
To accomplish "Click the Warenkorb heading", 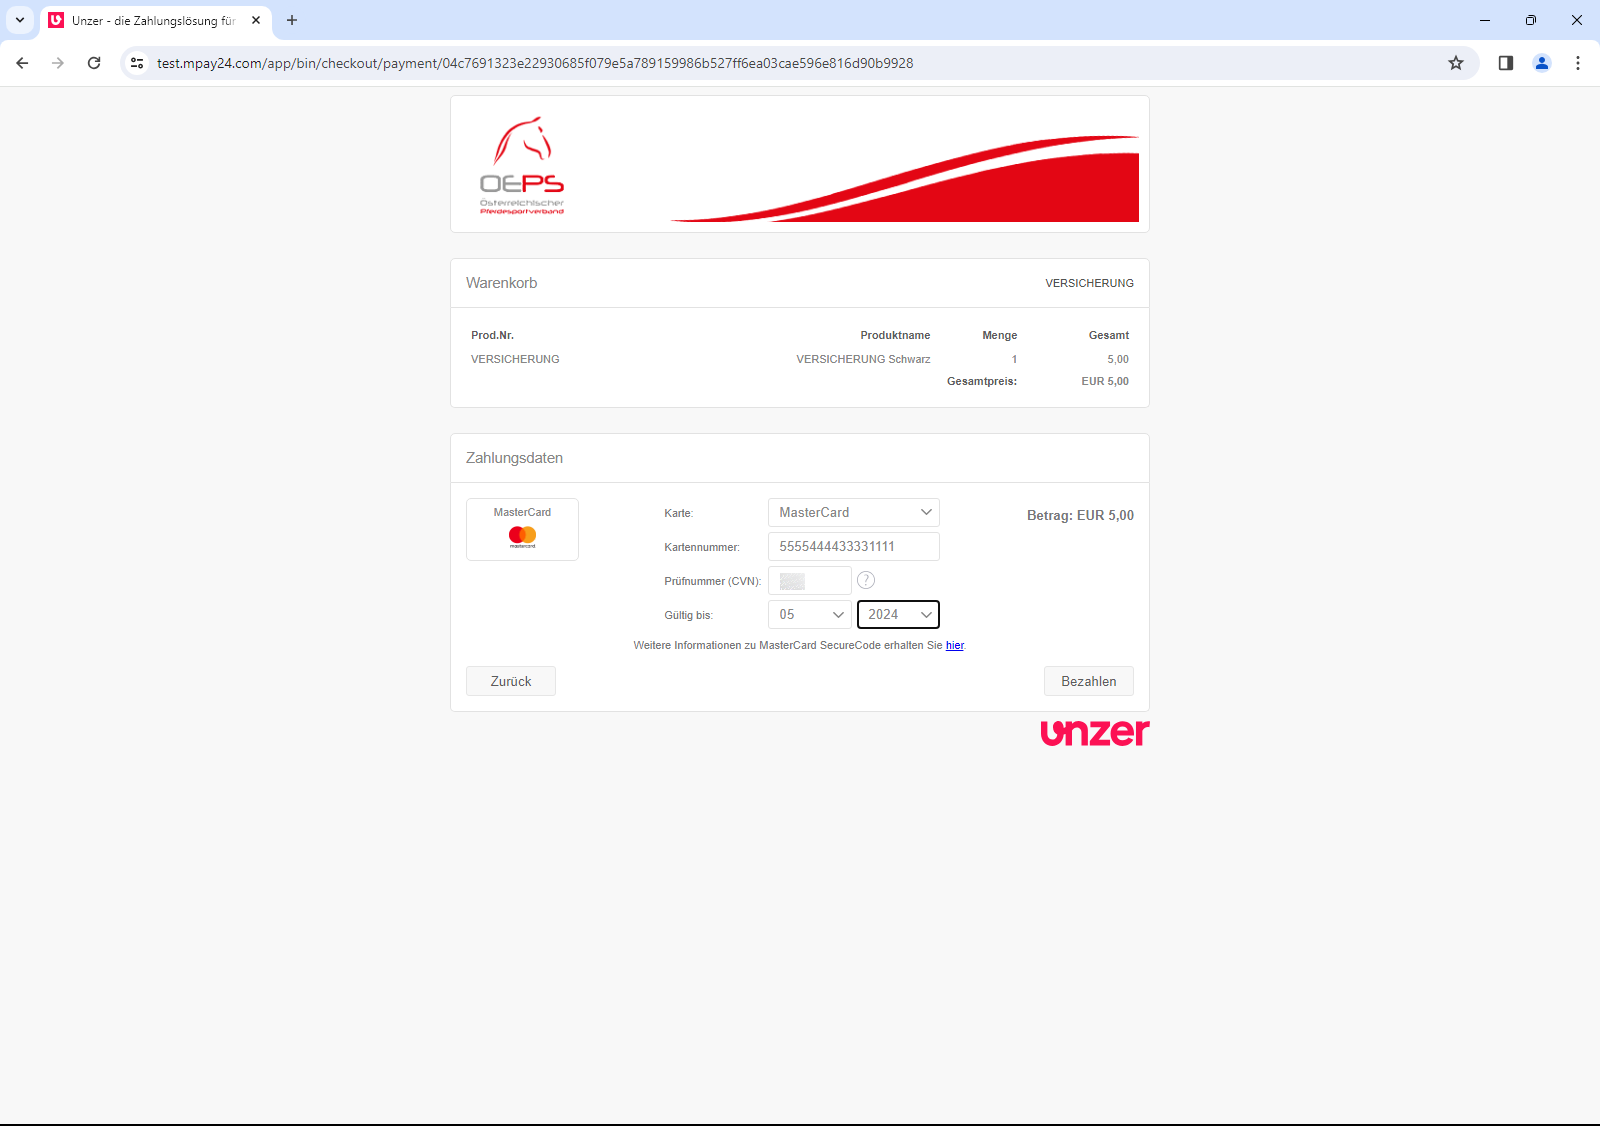I will [502, 283].
